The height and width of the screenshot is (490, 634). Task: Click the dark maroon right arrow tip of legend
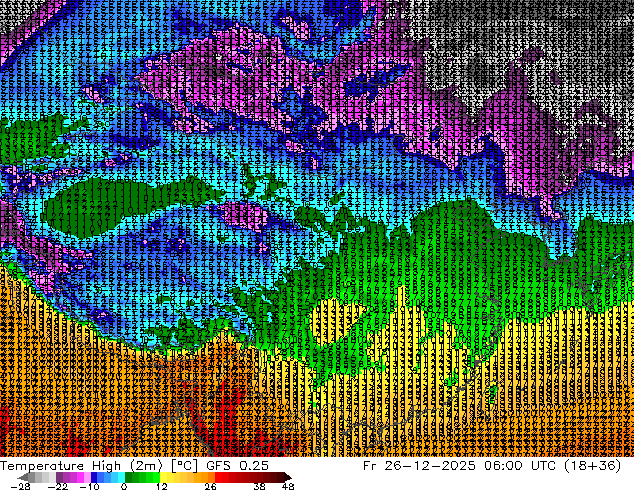coord(287,477)
